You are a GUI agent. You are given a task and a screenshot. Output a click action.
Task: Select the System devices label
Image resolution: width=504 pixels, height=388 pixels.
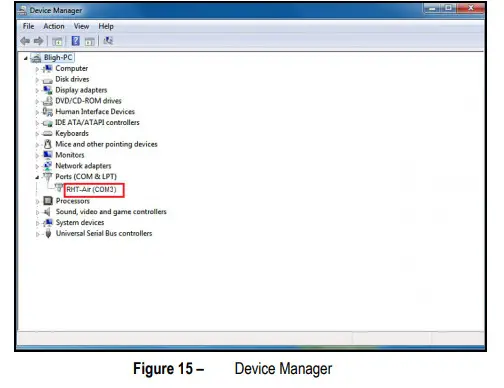point(80,222)
